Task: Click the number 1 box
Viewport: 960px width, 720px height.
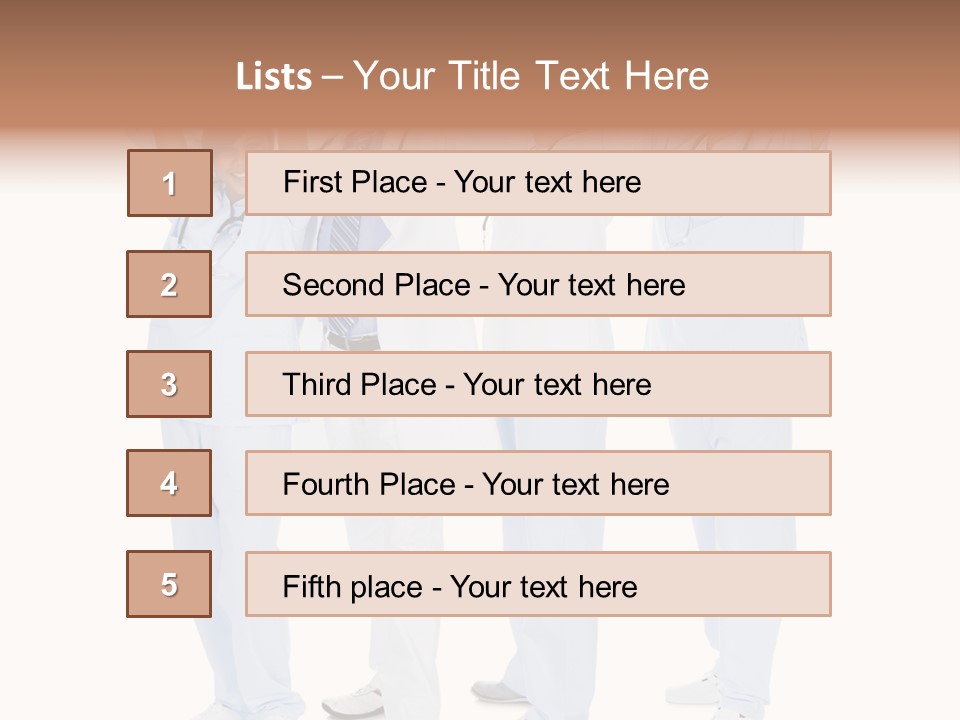Action: [170, 183]
